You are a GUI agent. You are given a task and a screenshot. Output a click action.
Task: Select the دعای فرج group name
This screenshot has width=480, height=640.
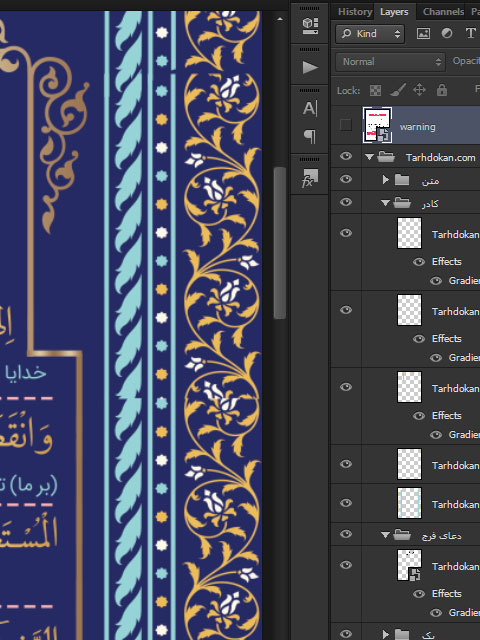pos(441,535)
